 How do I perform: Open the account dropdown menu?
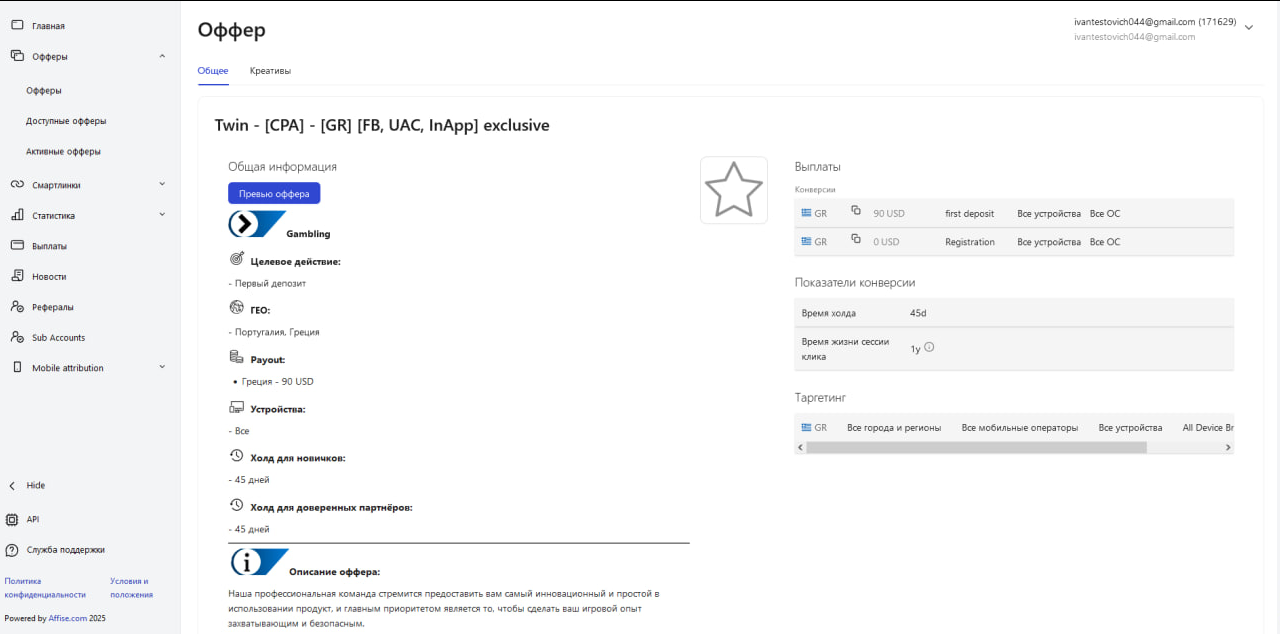click(x=1248, y=28)
